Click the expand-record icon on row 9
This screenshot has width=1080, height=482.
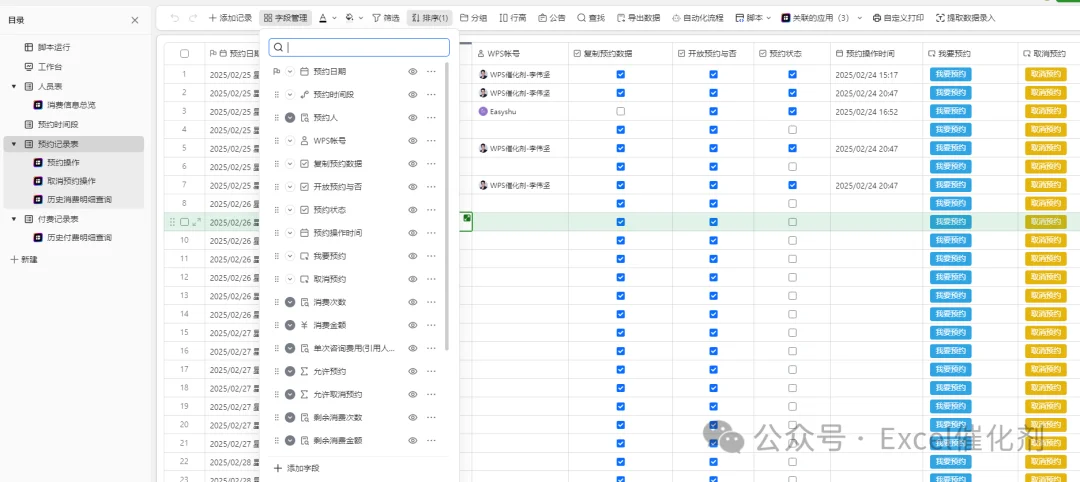tap(196, 222)
